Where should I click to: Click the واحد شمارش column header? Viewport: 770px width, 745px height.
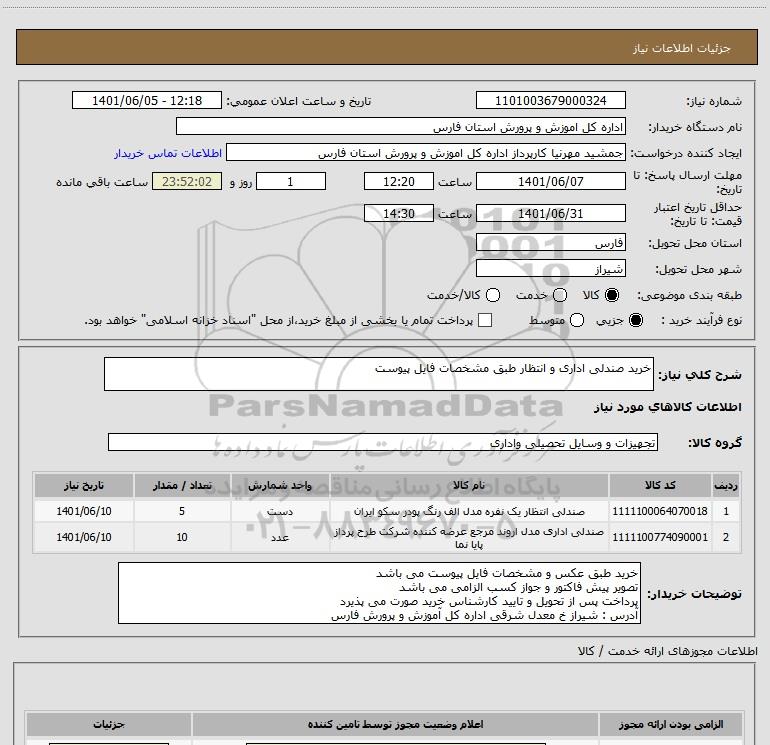pyautogui.click(x=280, y=485)
